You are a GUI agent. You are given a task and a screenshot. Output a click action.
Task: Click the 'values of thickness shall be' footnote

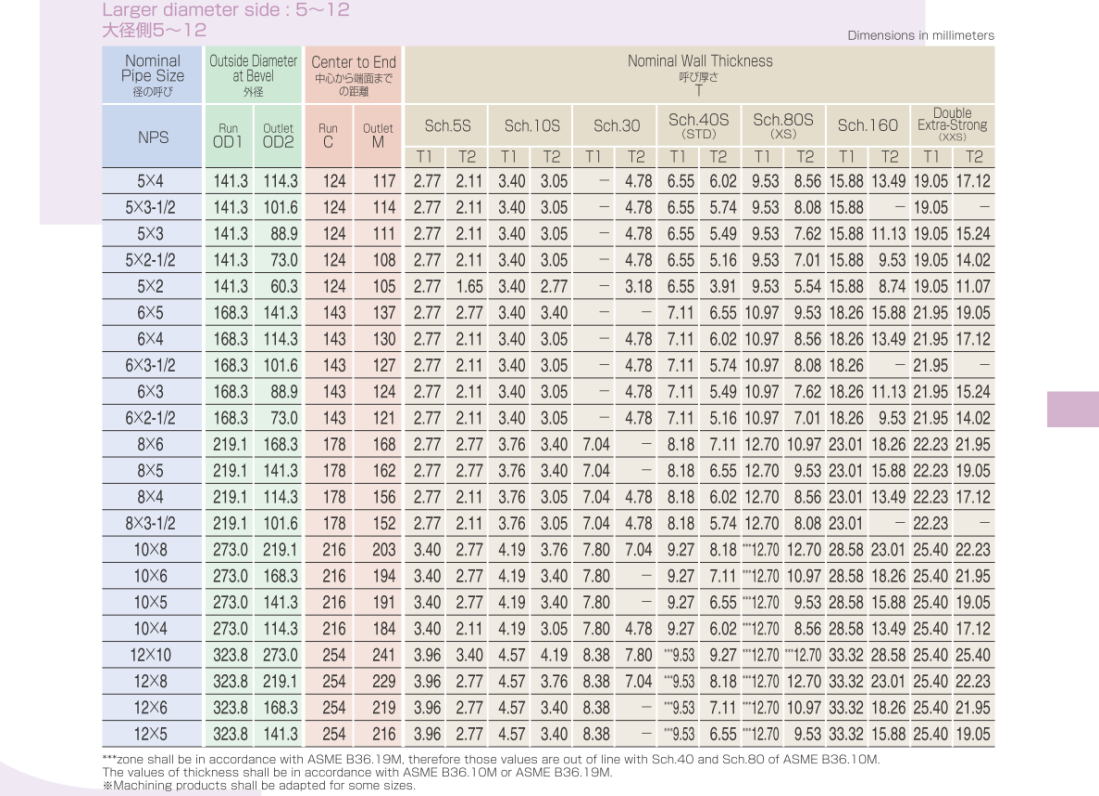(x=357, y=772)
